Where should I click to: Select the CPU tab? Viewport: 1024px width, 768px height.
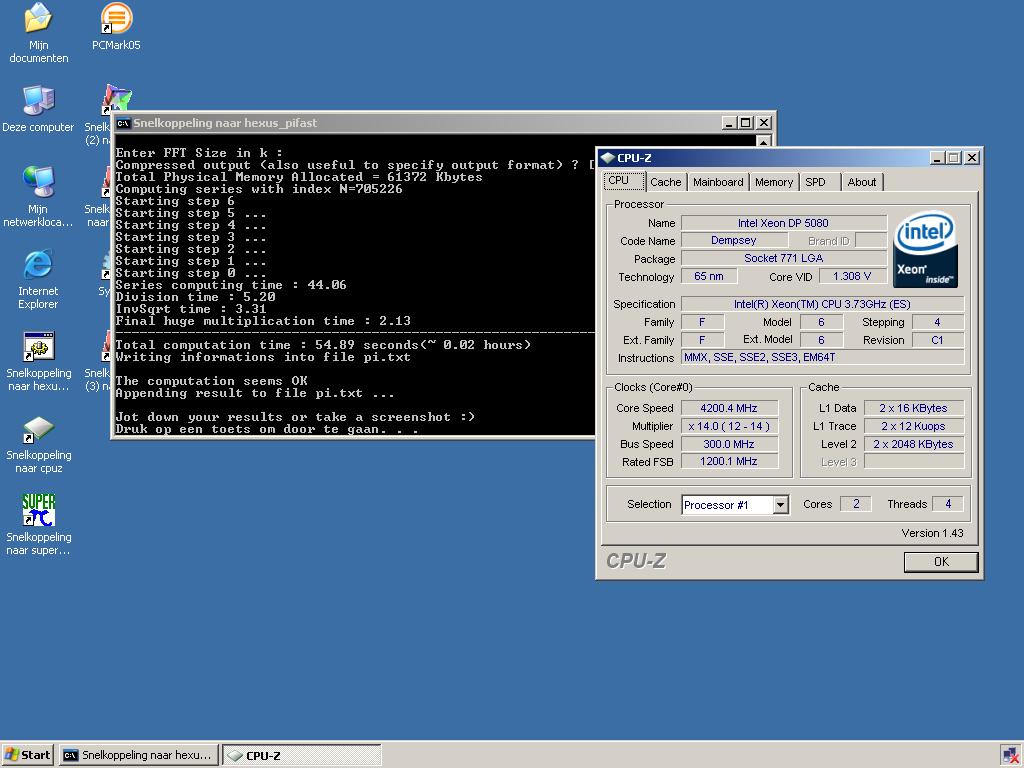(x=624, y=181)
